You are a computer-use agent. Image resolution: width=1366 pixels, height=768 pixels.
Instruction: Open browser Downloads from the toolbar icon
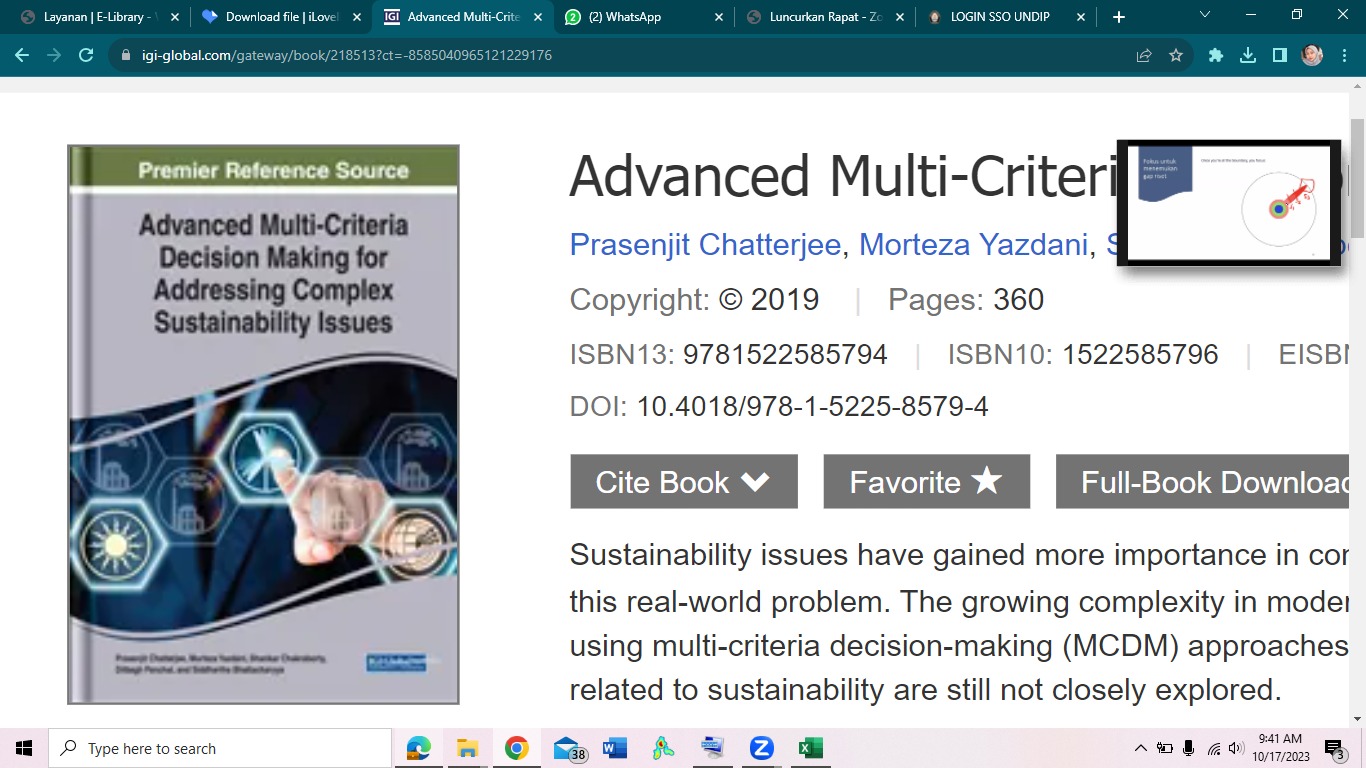click(x=1246, y=55)
